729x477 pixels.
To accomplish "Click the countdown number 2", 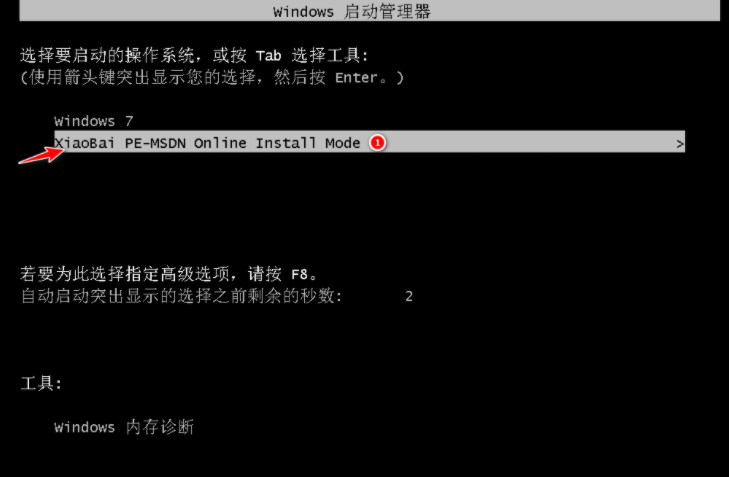I will coord(409,296).
